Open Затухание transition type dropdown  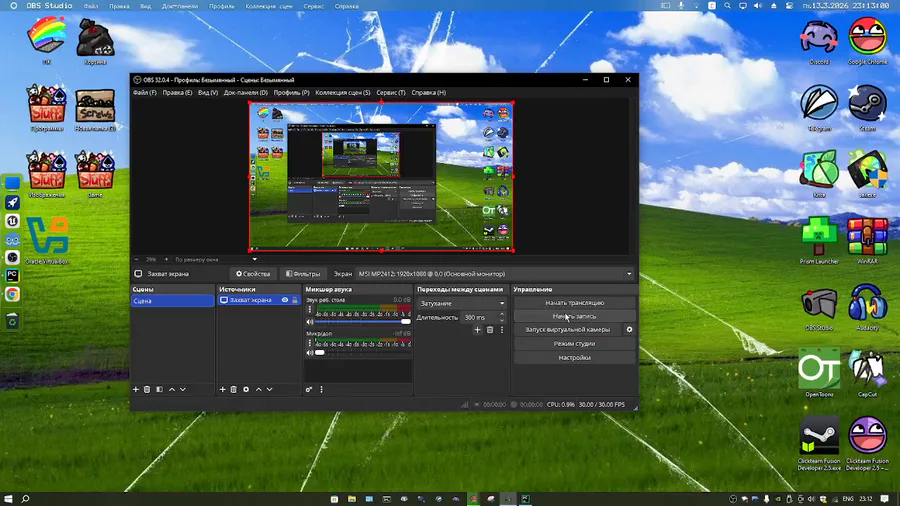tap(461, 303)
